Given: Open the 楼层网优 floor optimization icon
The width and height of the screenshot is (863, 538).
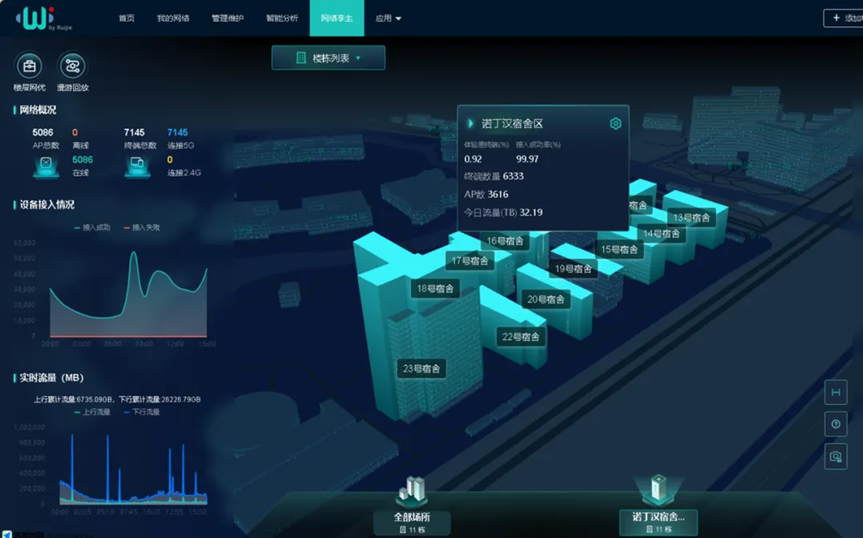Looking at the screenshot, I should (x=29, y=67).
